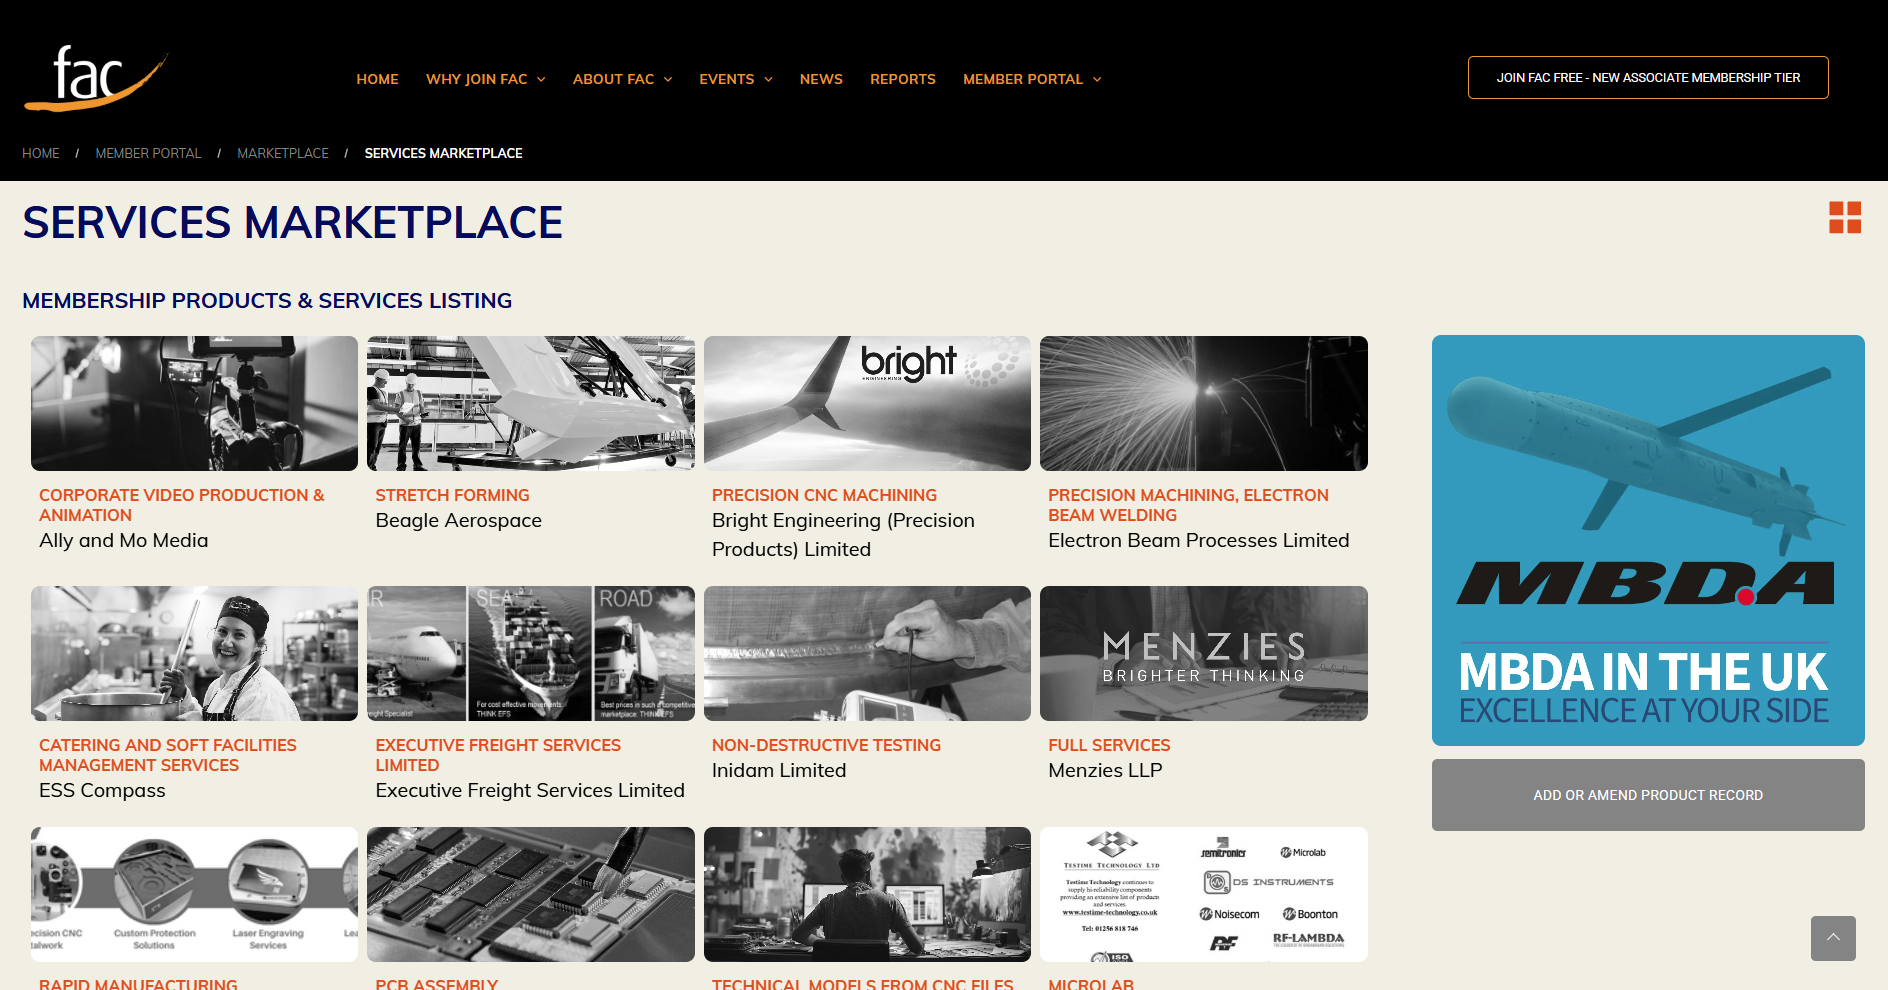The height and width of the screenshot is (990, 1888).
Task: Click PCB Assembly circuit board thumbnail
Action: 531,894
